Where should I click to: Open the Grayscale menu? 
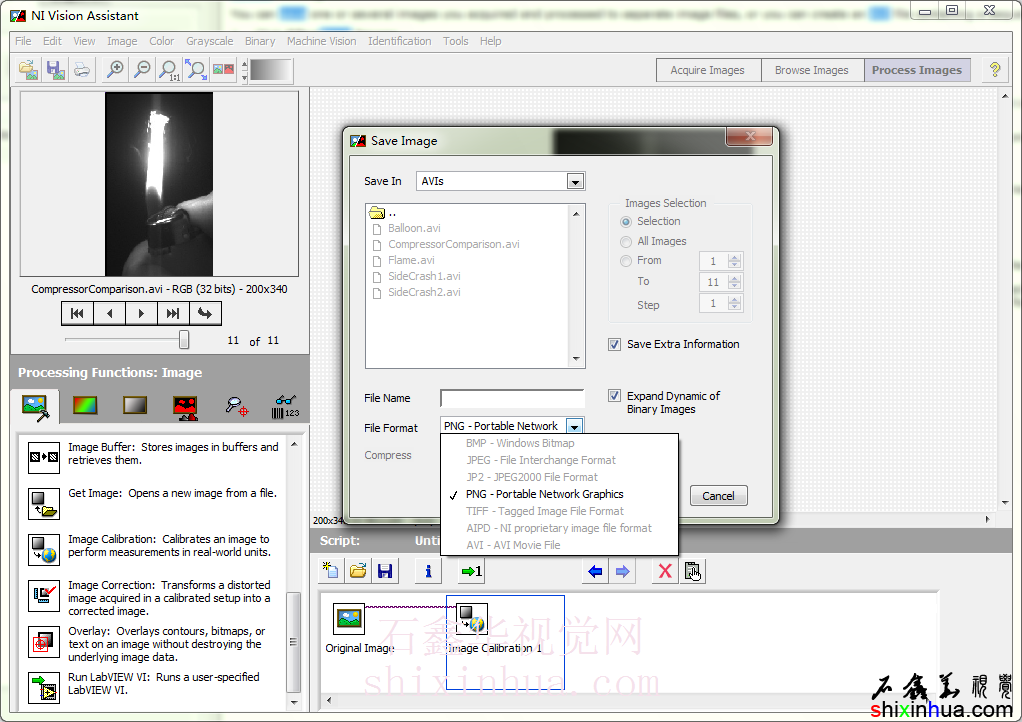click(210, 41)
